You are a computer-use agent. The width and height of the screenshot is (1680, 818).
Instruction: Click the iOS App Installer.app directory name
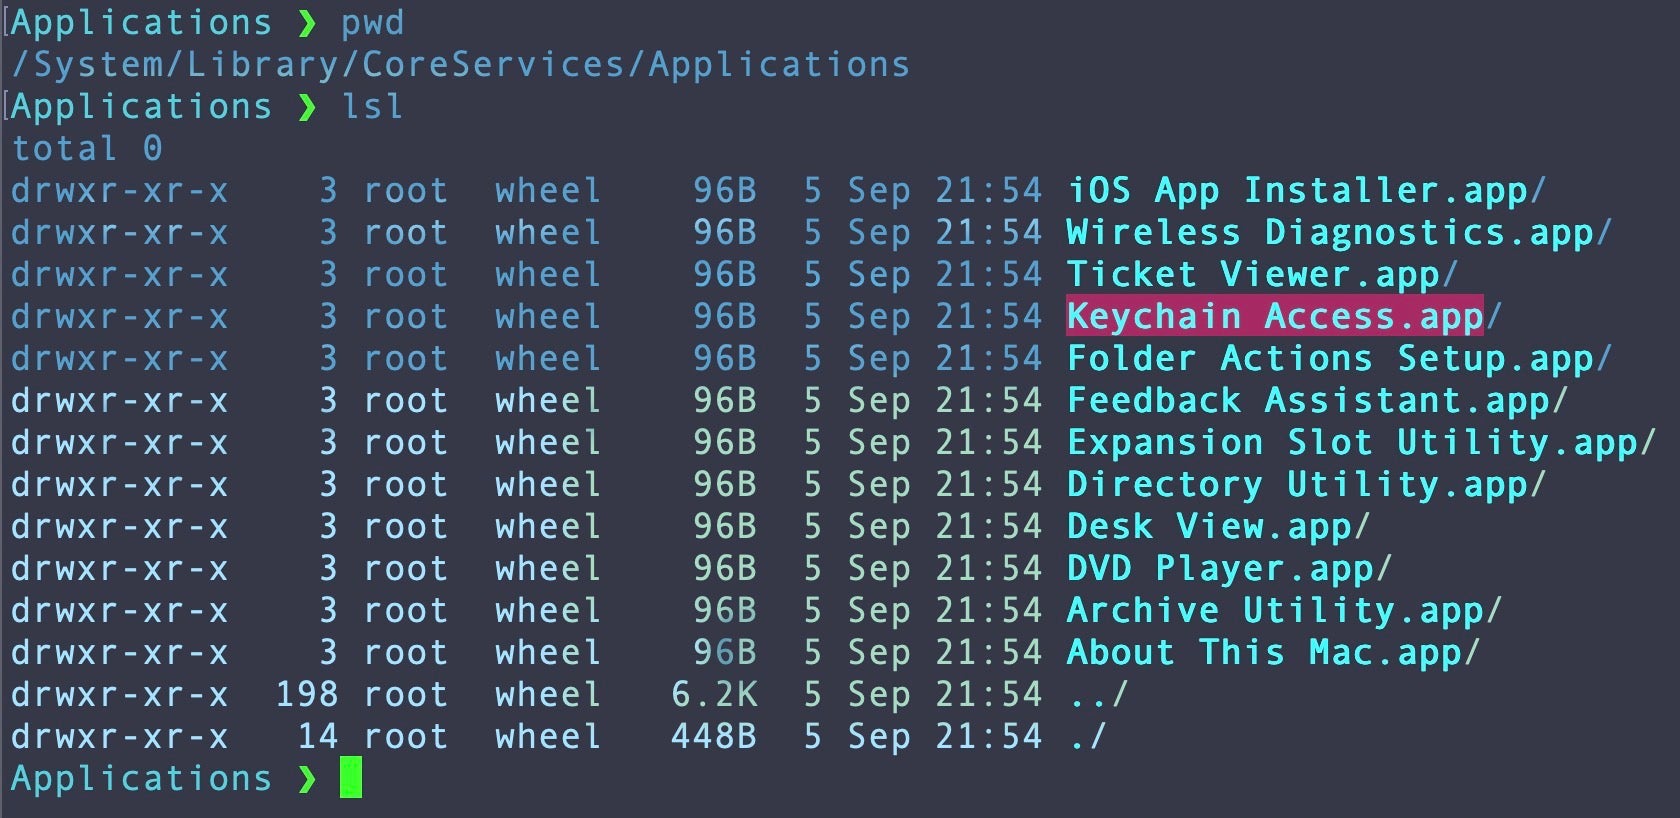tap(1305, 191)
